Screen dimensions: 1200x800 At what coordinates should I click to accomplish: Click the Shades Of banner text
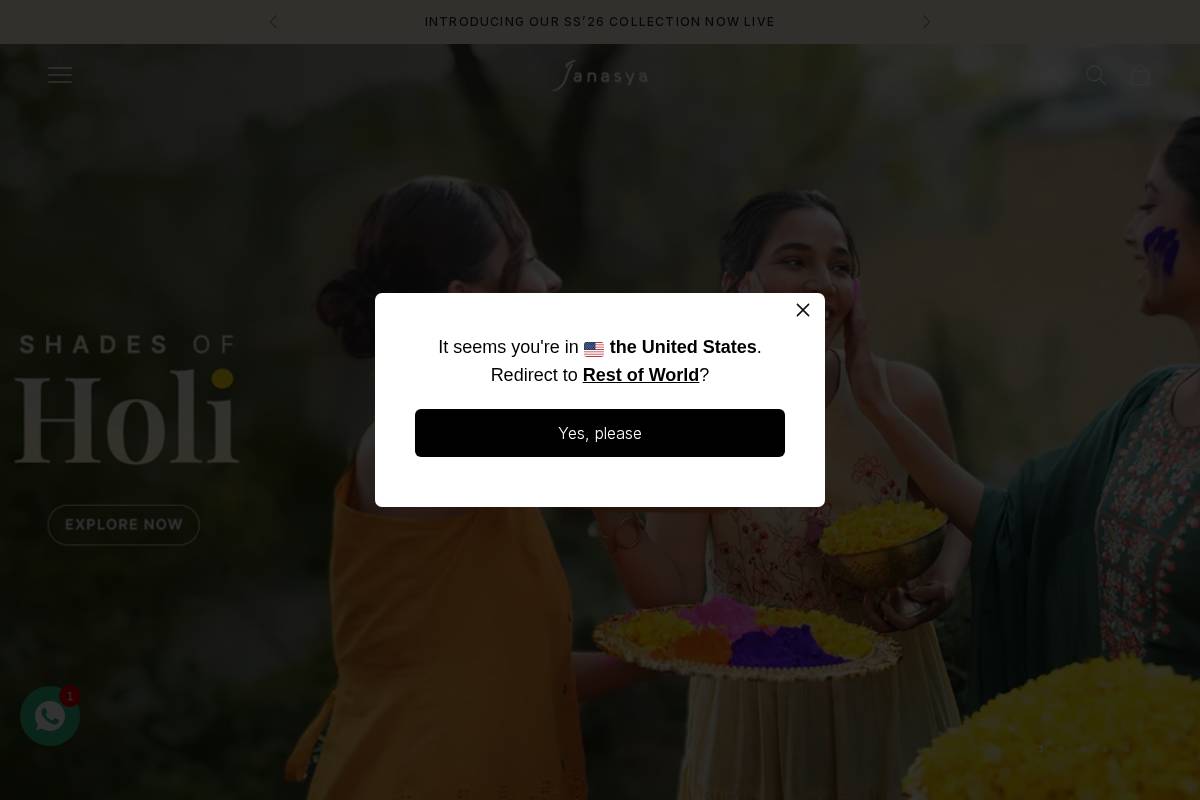[x=127, y=345]
